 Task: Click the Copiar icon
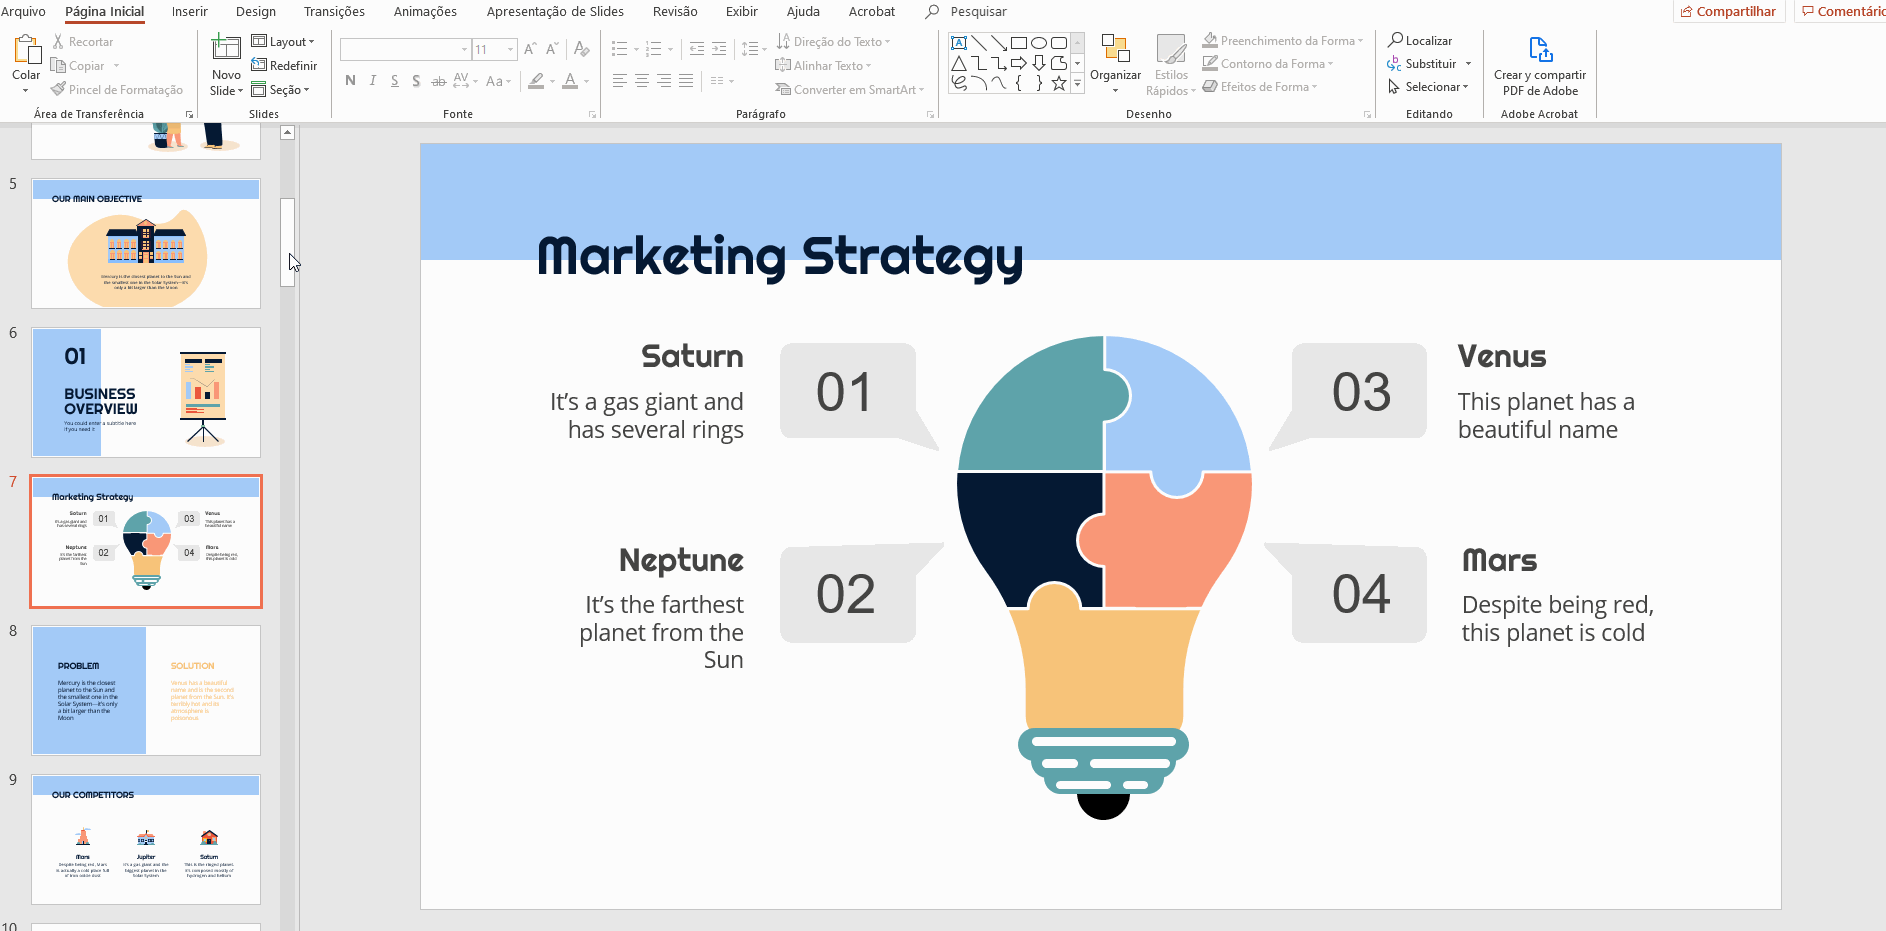(x=58, y=66)
